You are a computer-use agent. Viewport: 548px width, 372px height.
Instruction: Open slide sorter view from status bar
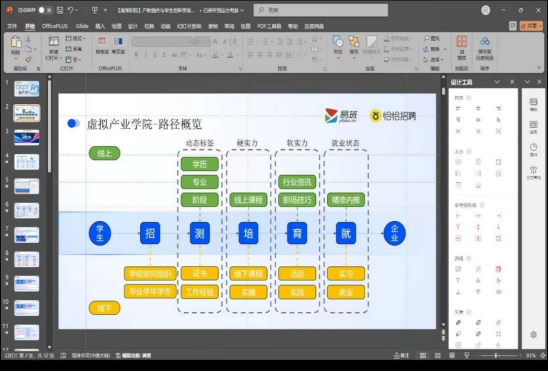tap(438, 356)
